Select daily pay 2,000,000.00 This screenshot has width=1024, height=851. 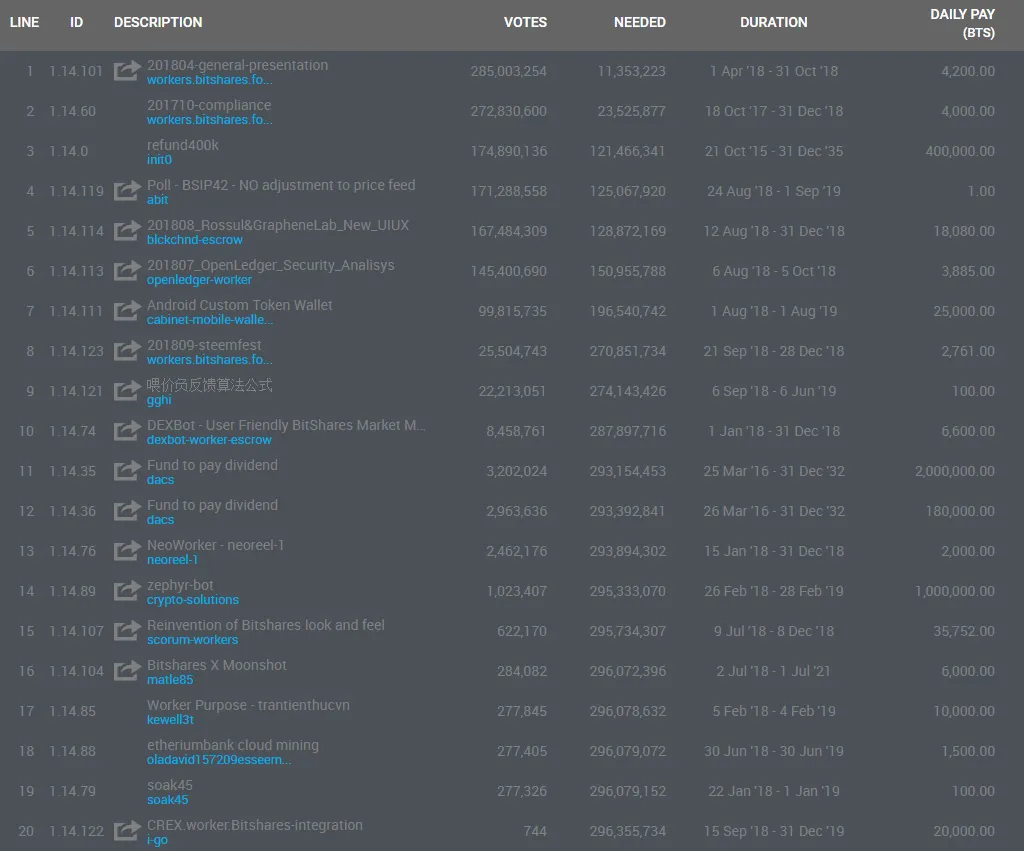click(955, 471)
